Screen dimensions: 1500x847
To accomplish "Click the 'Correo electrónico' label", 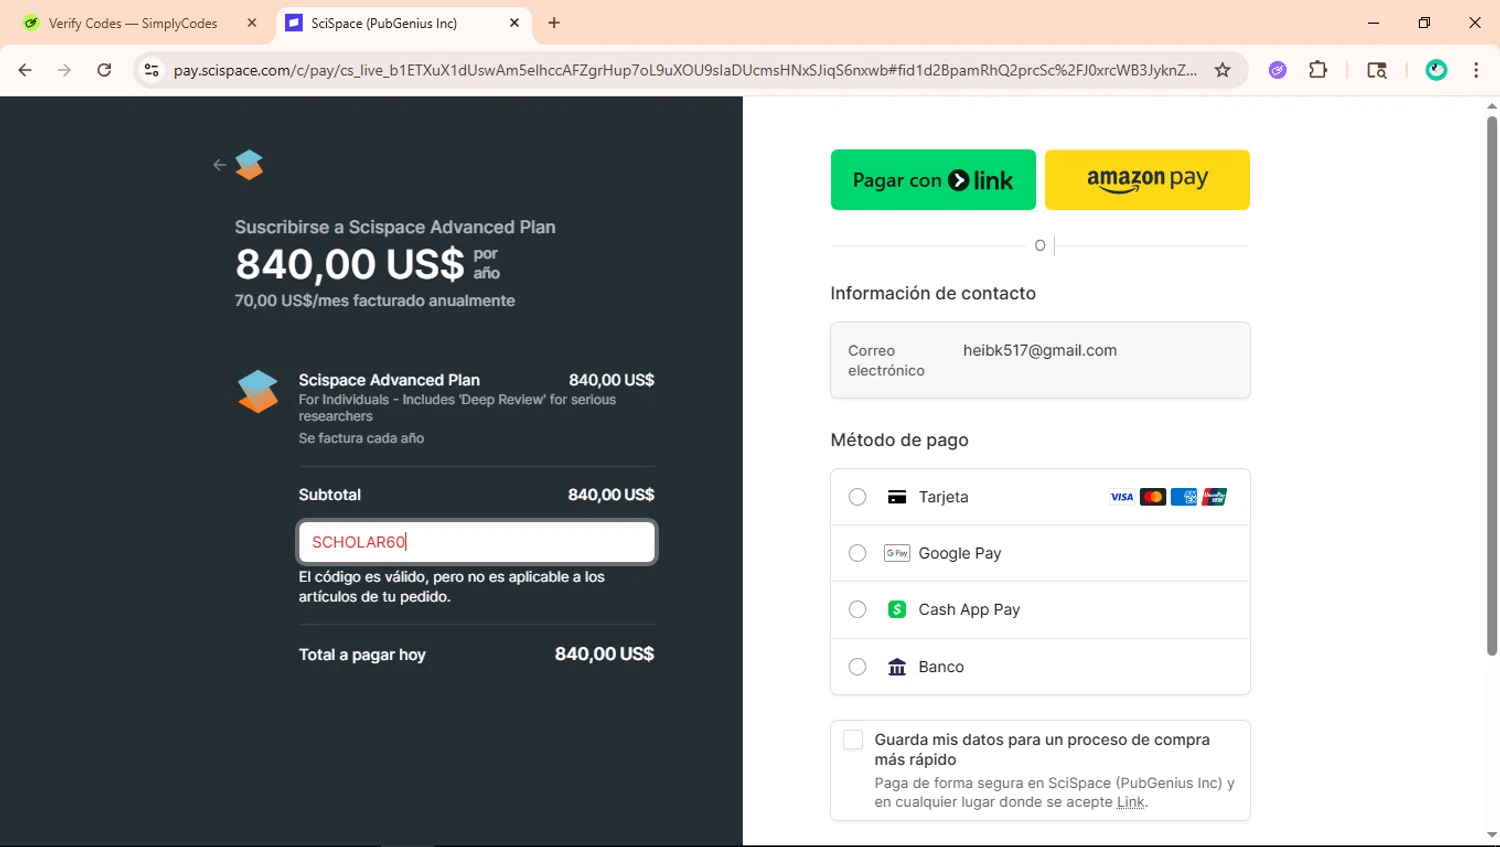I will pos(886,360).
